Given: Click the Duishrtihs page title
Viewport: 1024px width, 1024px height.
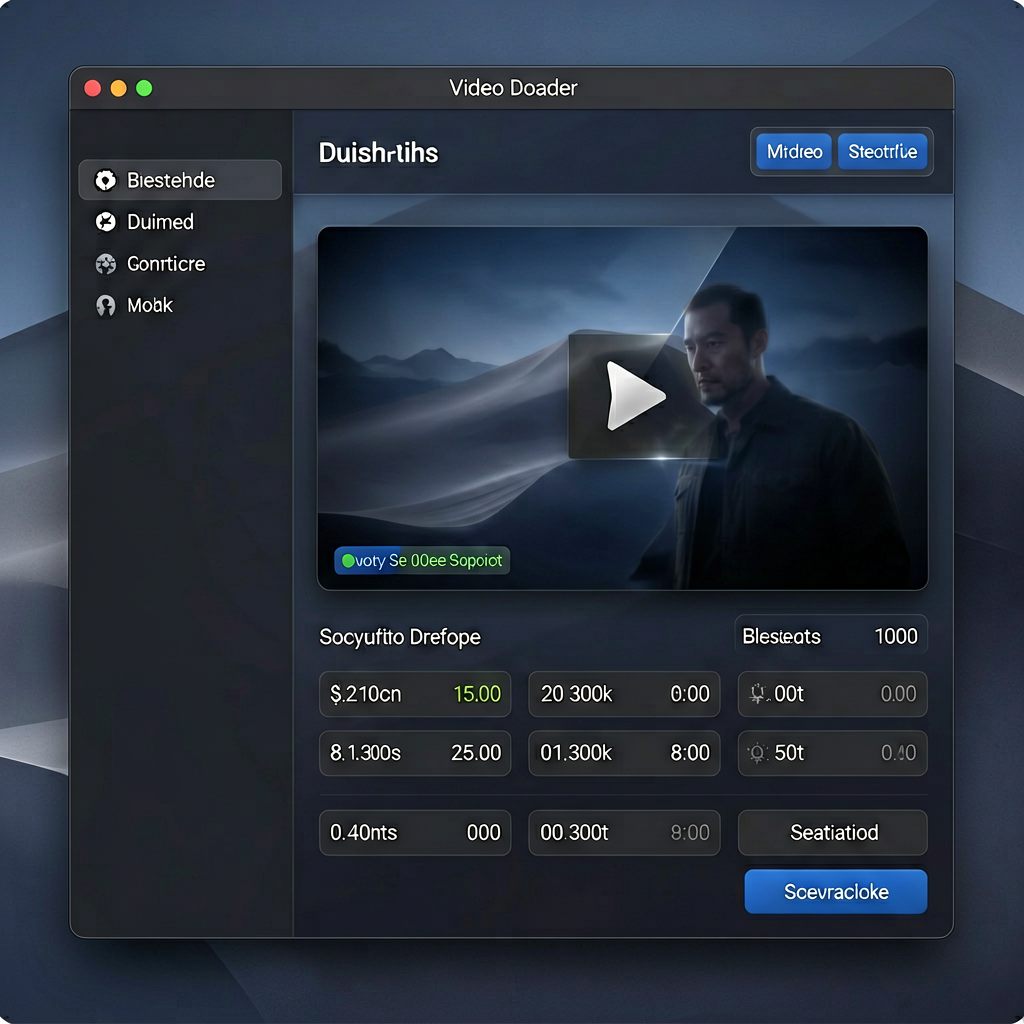Looking at the screenshot, I should point(378,153).
